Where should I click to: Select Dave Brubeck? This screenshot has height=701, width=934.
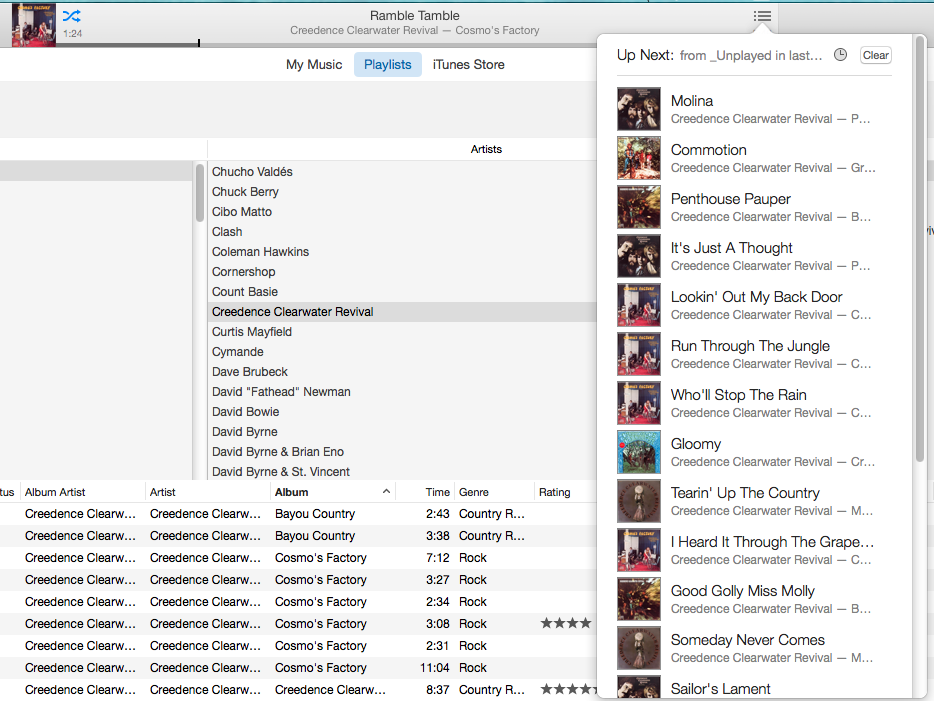point(402,372)
